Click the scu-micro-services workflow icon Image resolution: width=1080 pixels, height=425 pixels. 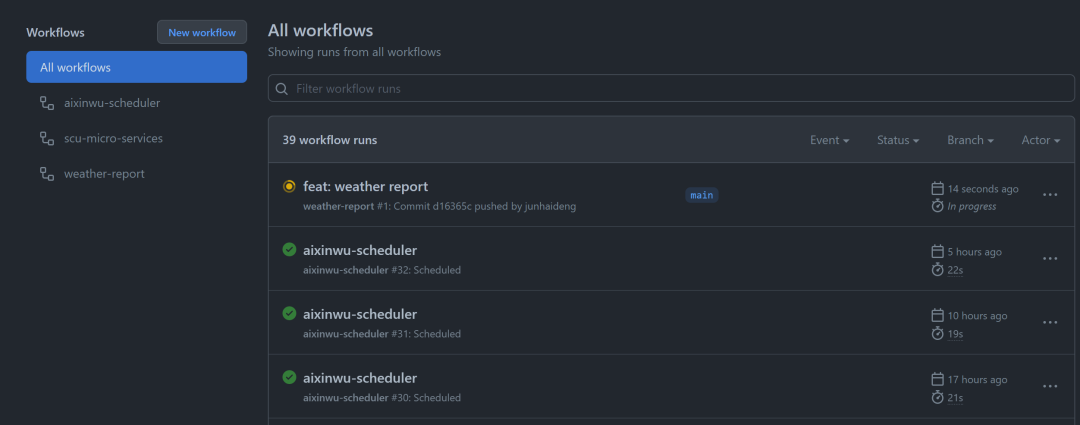coord(46,138)
